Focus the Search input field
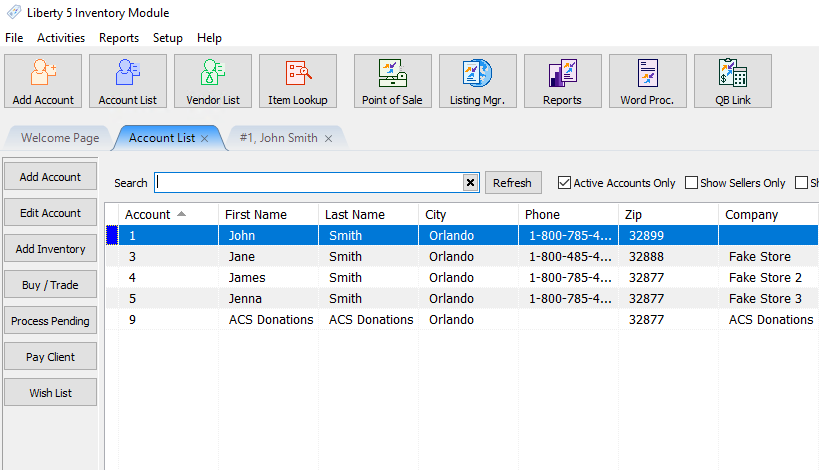This screenshot has height=470, width=819. coord(310,182)
